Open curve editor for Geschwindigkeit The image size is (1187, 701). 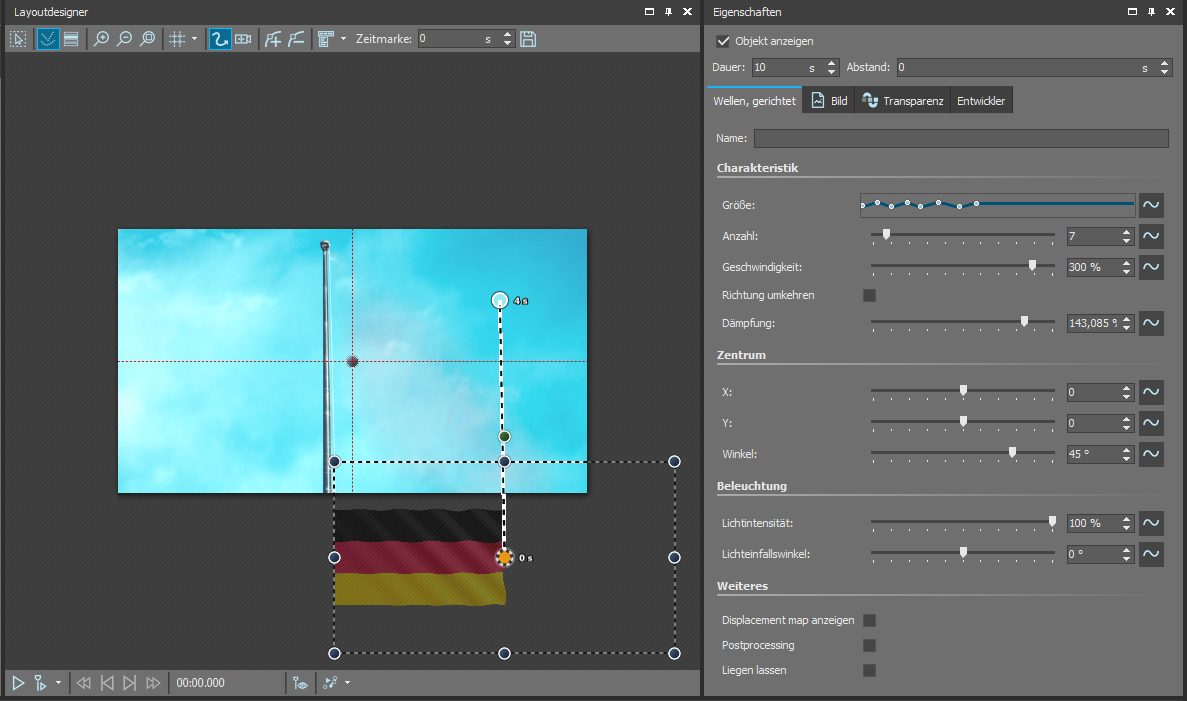[1151, 267]
